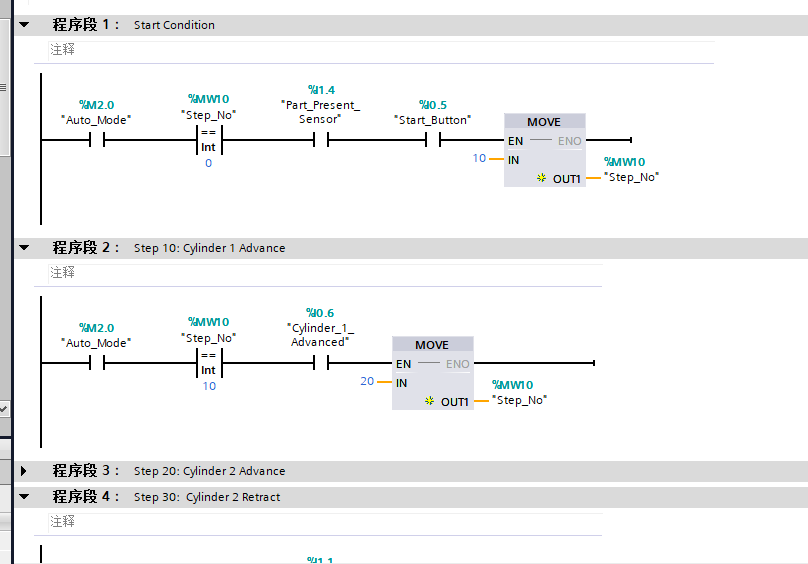808x564 pixels.
Task: Click the IN value 20 of MOVE block
Action: 367,381
